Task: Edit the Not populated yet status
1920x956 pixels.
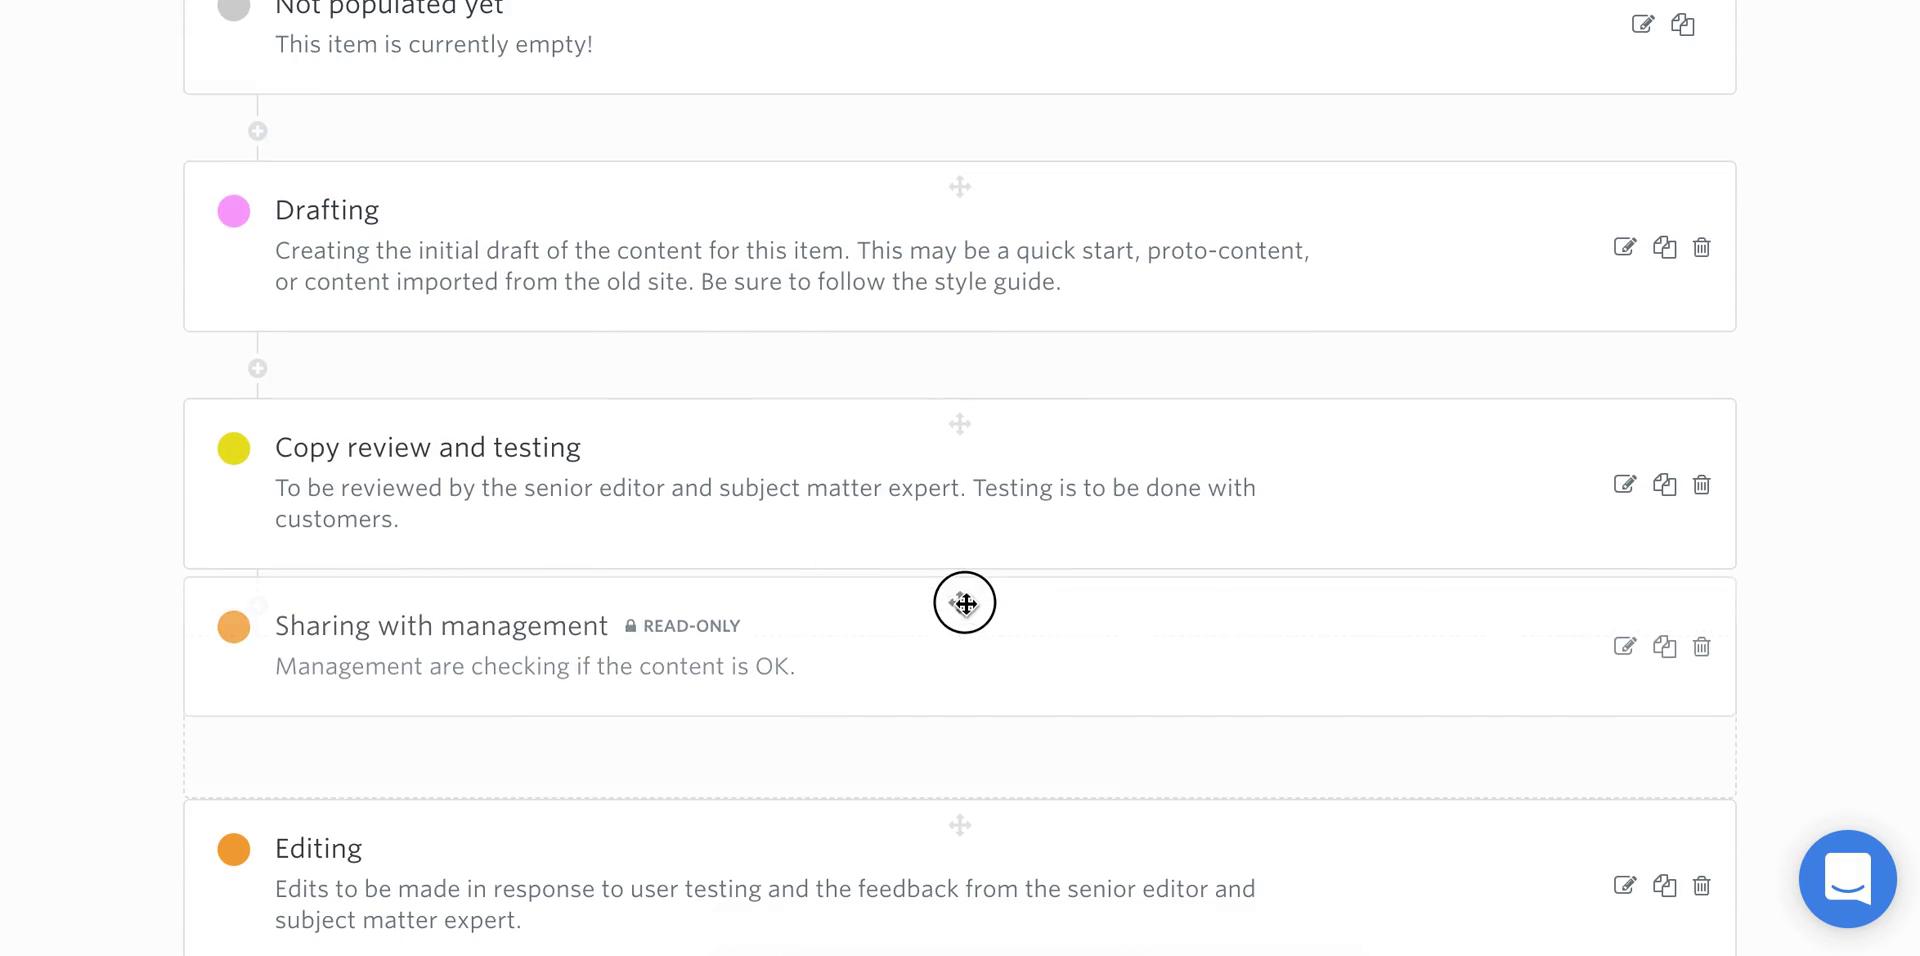Action: (x=1643, y=24)
